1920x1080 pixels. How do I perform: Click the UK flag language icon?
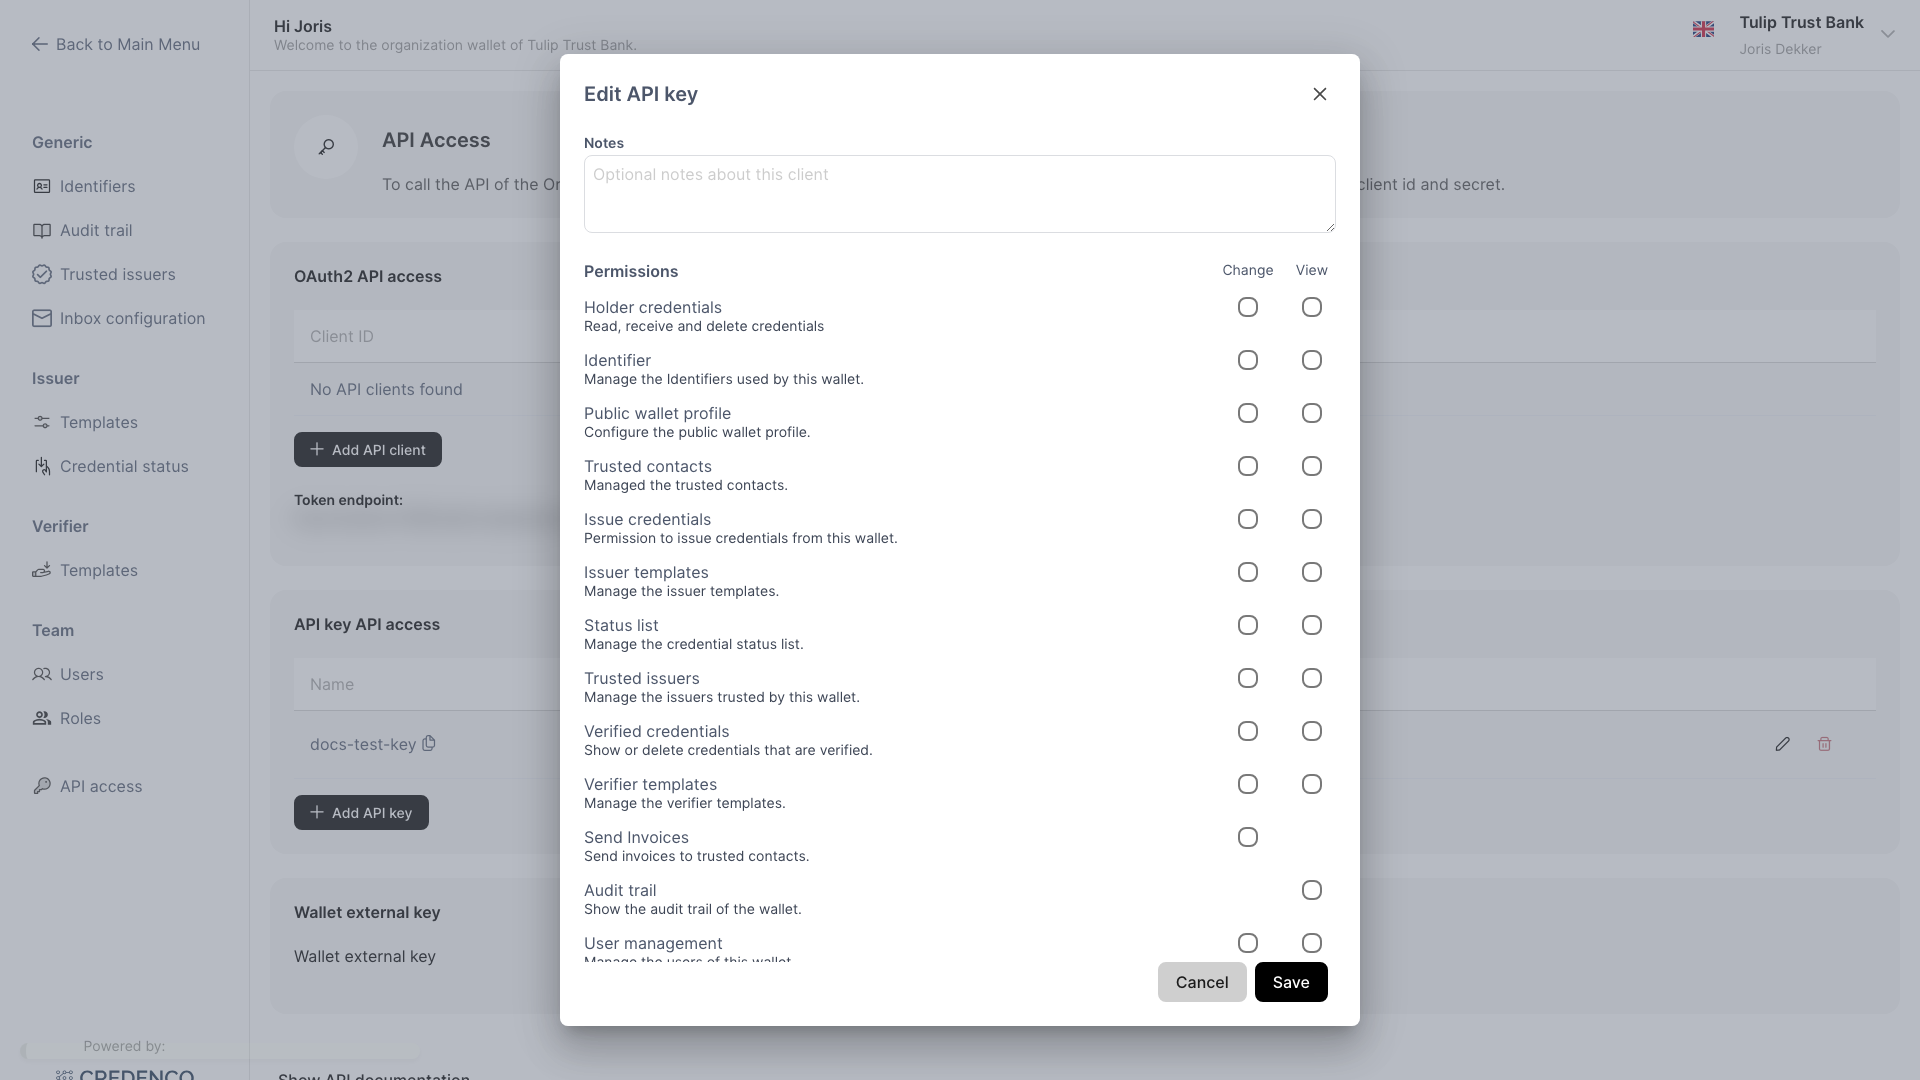tap(1703, 30)
